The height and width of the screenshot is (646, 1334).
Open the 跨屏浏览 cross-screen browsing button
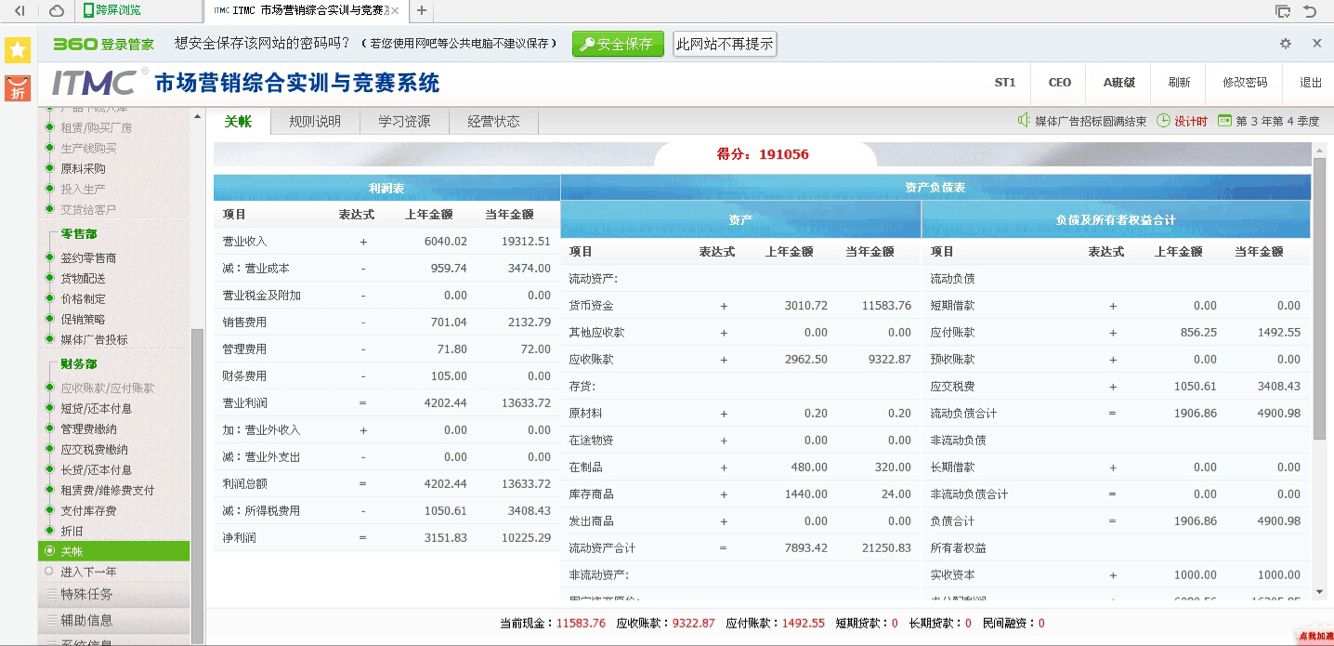tap(113, 11)
